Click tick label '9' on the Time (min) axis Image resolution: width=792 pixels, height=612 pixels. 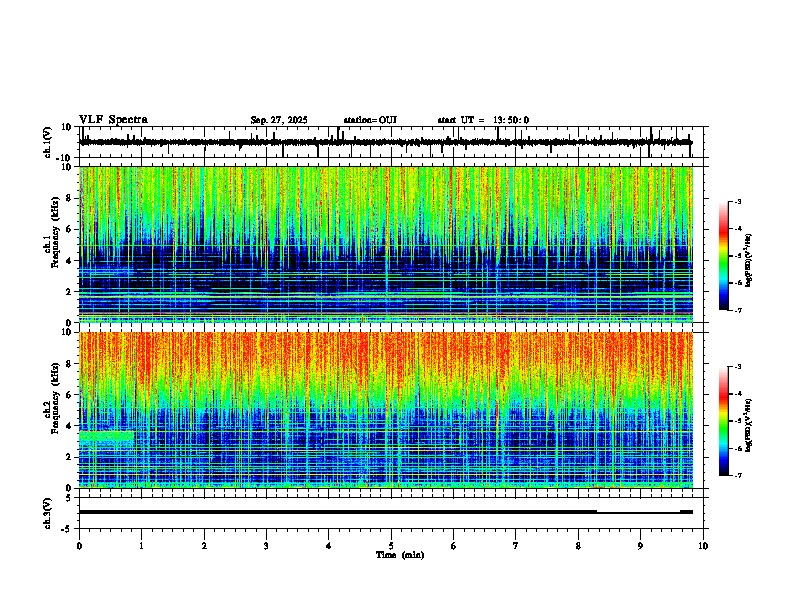tap(640, 546)
